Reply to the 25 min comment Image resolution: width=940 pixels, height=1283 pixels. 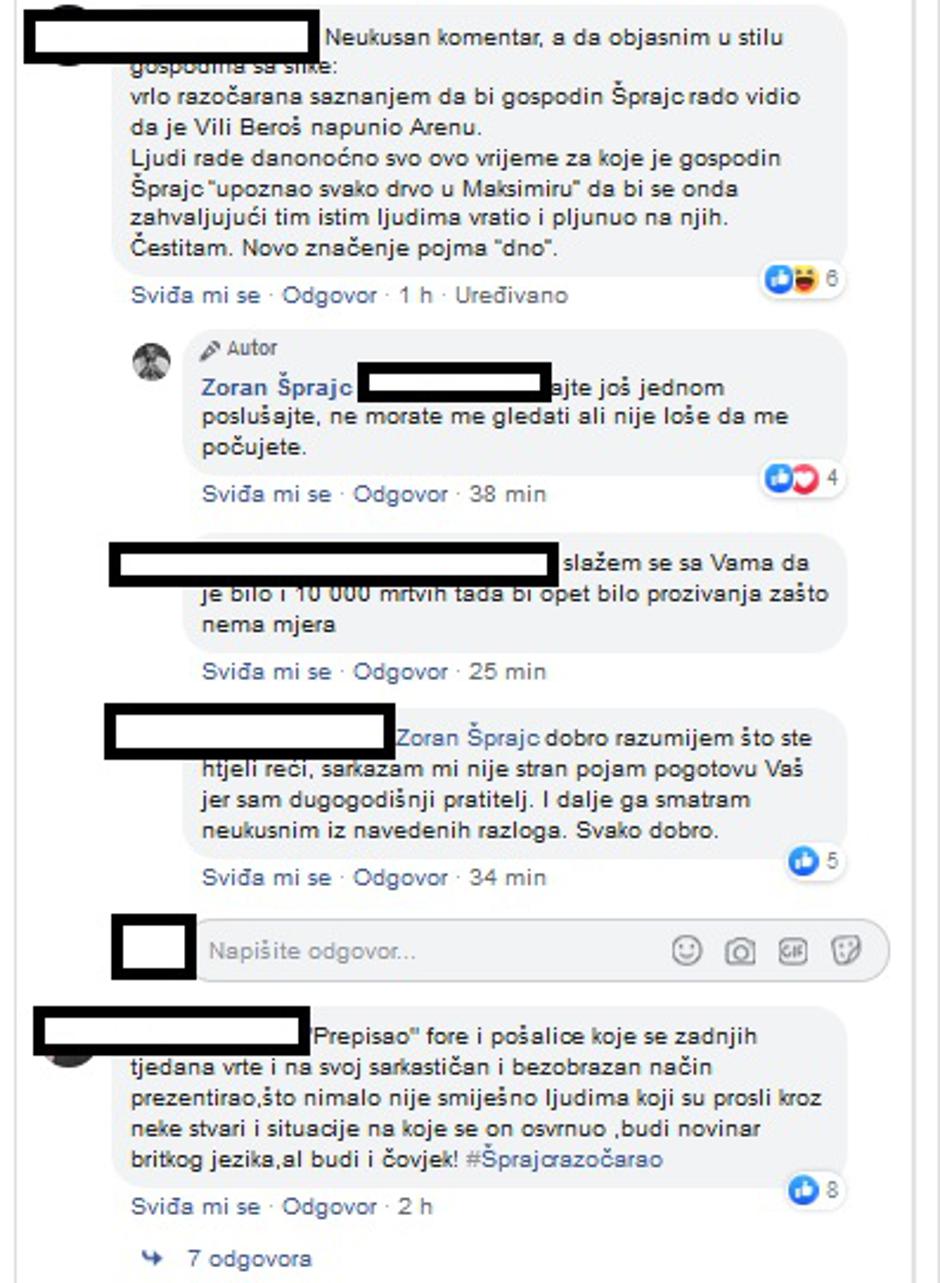400,671
